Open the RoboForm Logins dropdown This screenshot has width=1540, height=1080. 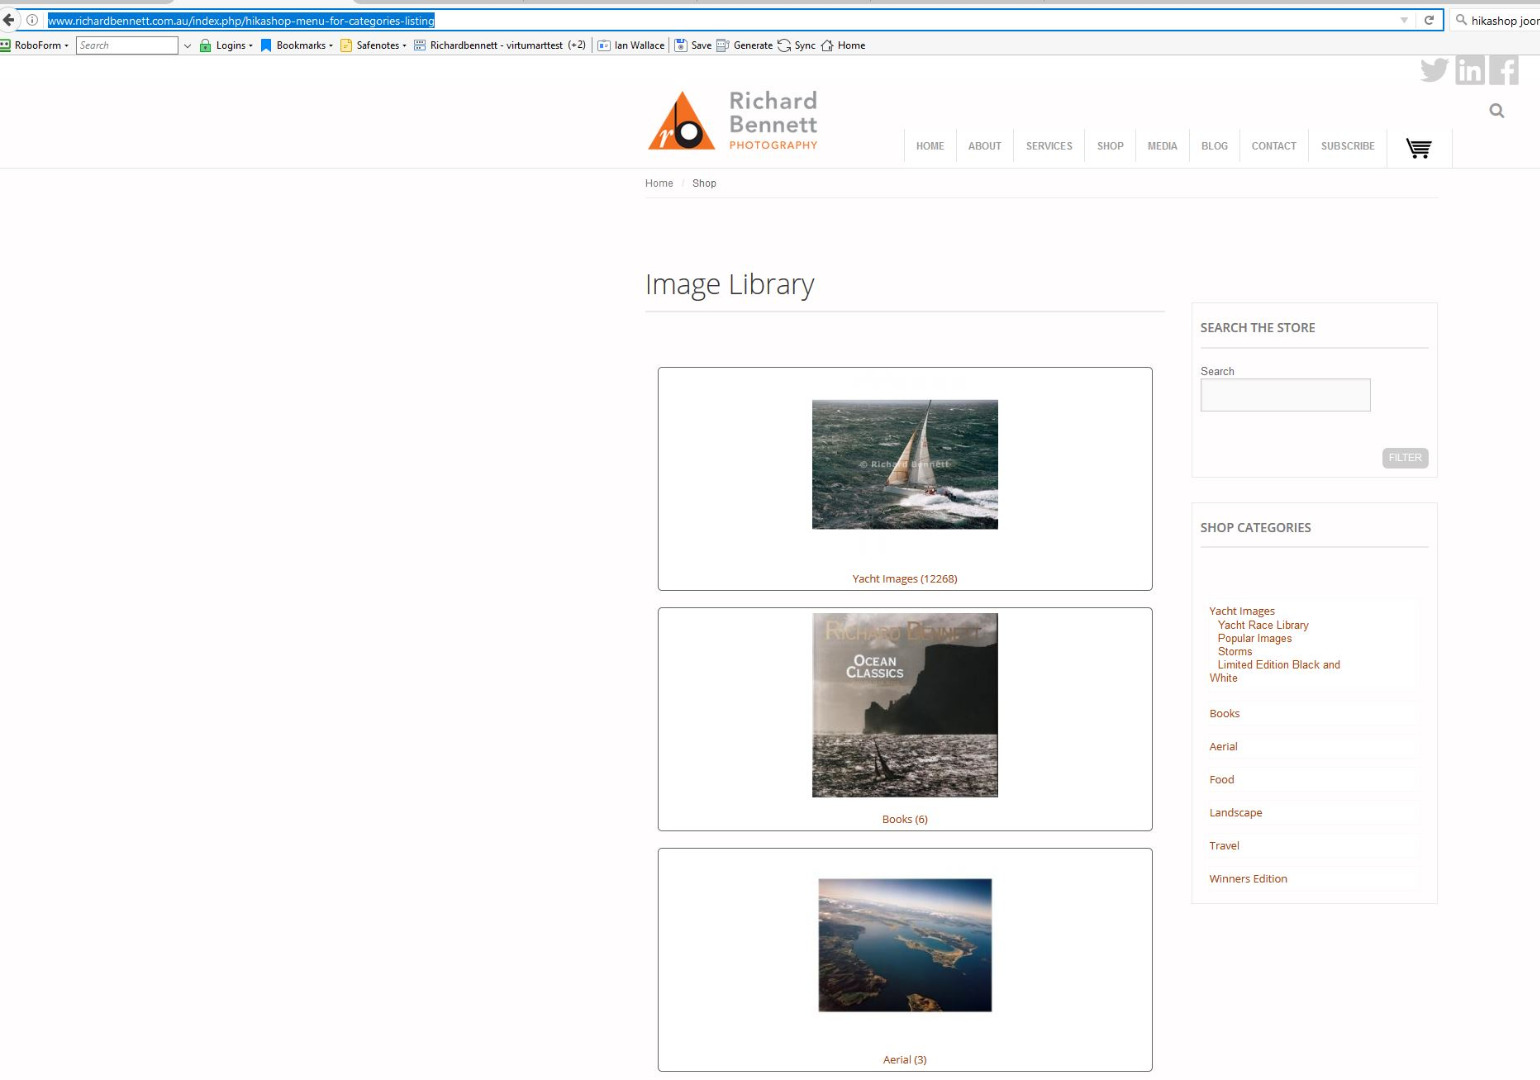click(x=226, y=45)
